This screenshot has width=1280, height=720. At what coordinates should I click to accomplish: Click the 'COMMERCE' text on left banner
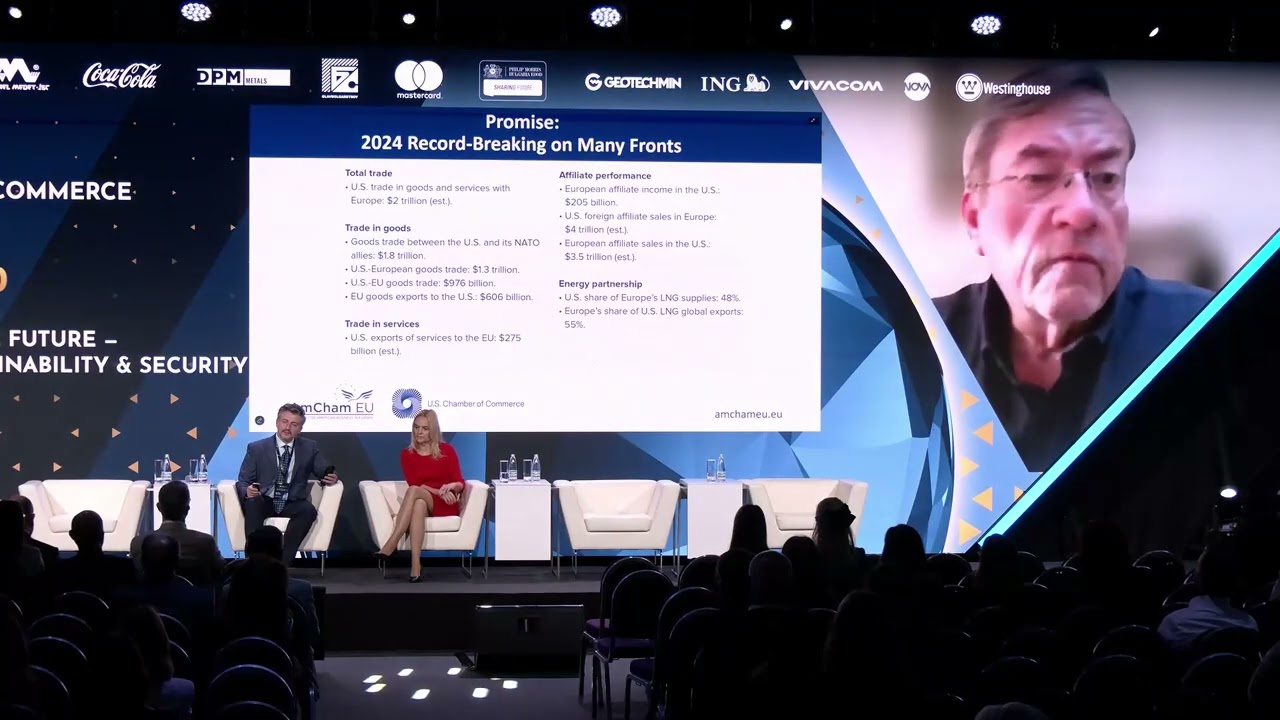coord(66,192)
